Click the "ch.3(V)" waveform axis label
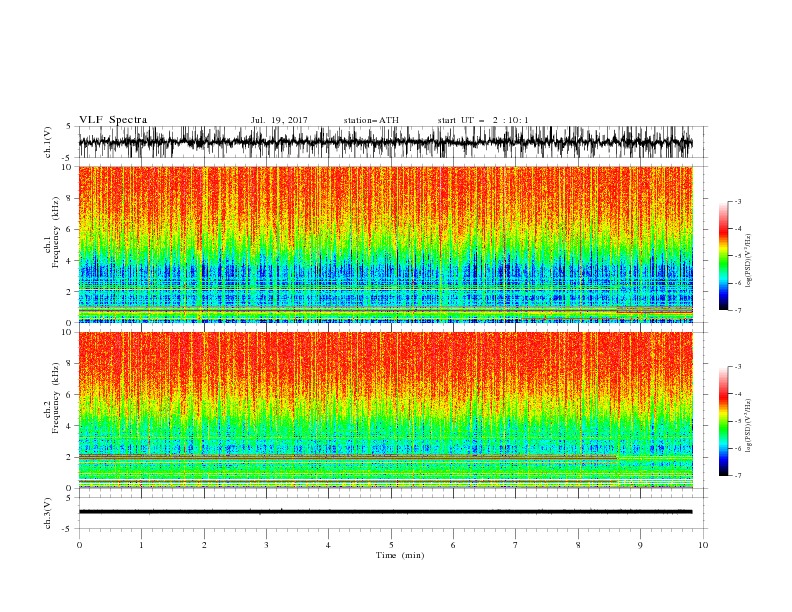792x612 pixels. click(48, 513)
